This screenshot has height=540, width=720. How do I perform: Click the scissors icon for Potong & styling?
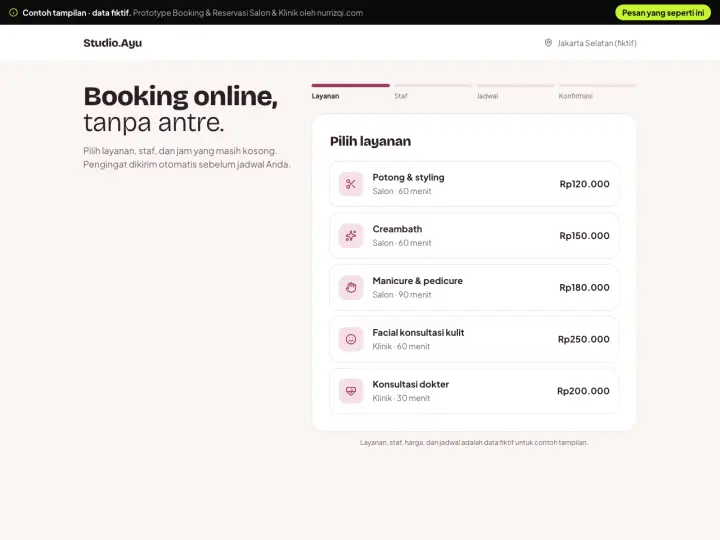point(351,184)
